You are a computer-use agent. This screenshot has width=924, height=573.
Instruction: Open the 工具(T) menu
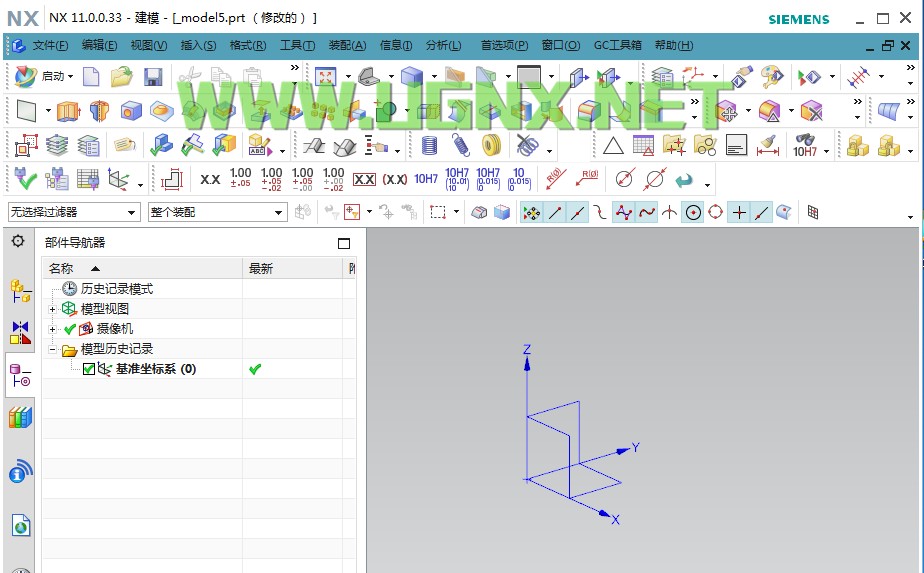(297, 45)
